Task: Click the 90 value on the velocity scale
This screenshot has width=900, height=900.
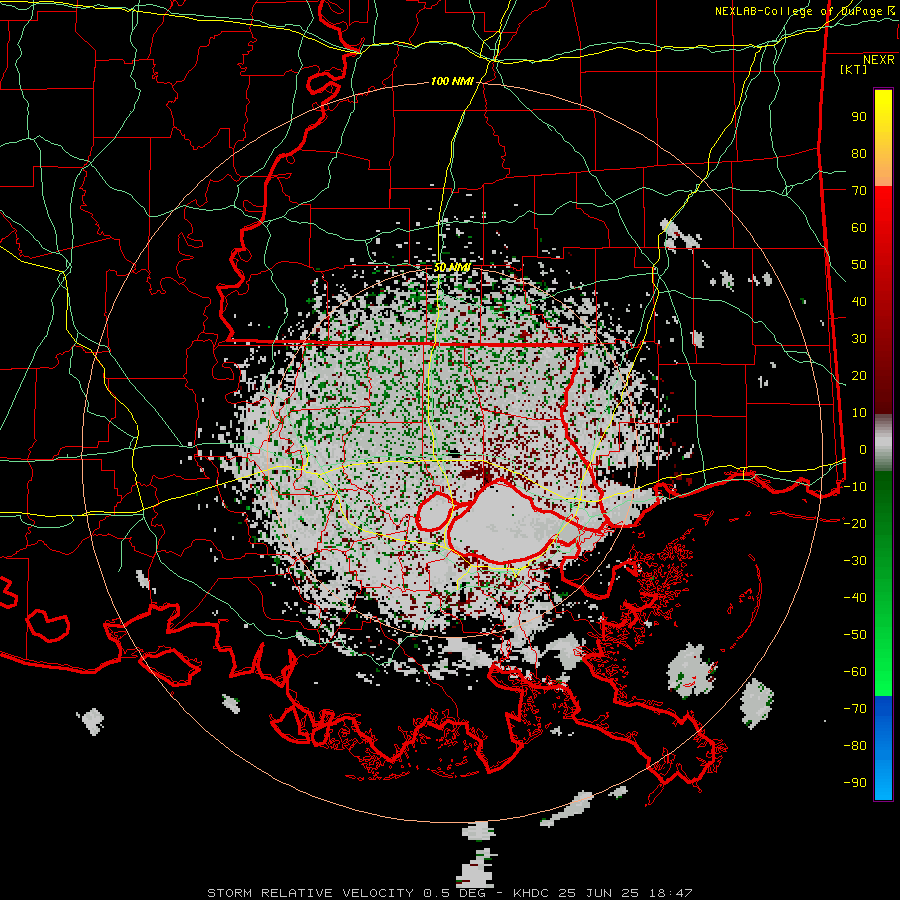Action: [x=859, y=117]
